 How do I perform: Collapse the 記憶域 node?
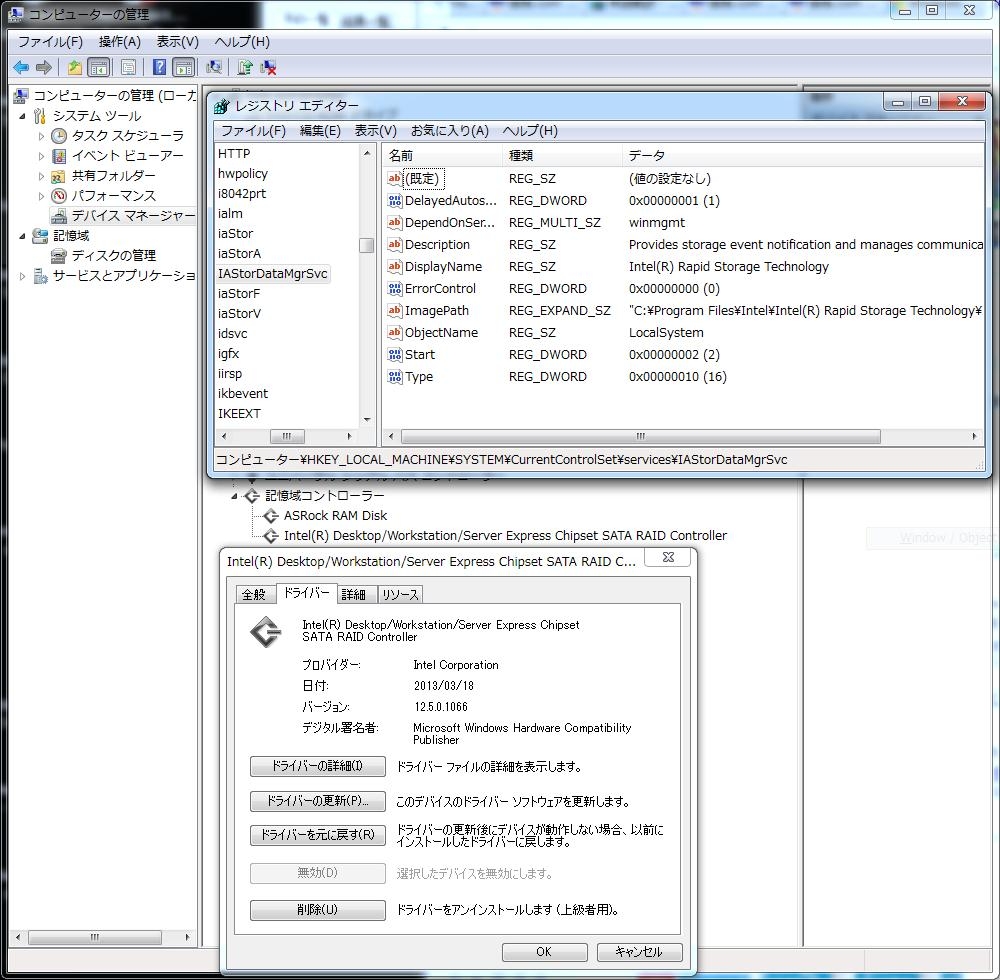point(22,236)
